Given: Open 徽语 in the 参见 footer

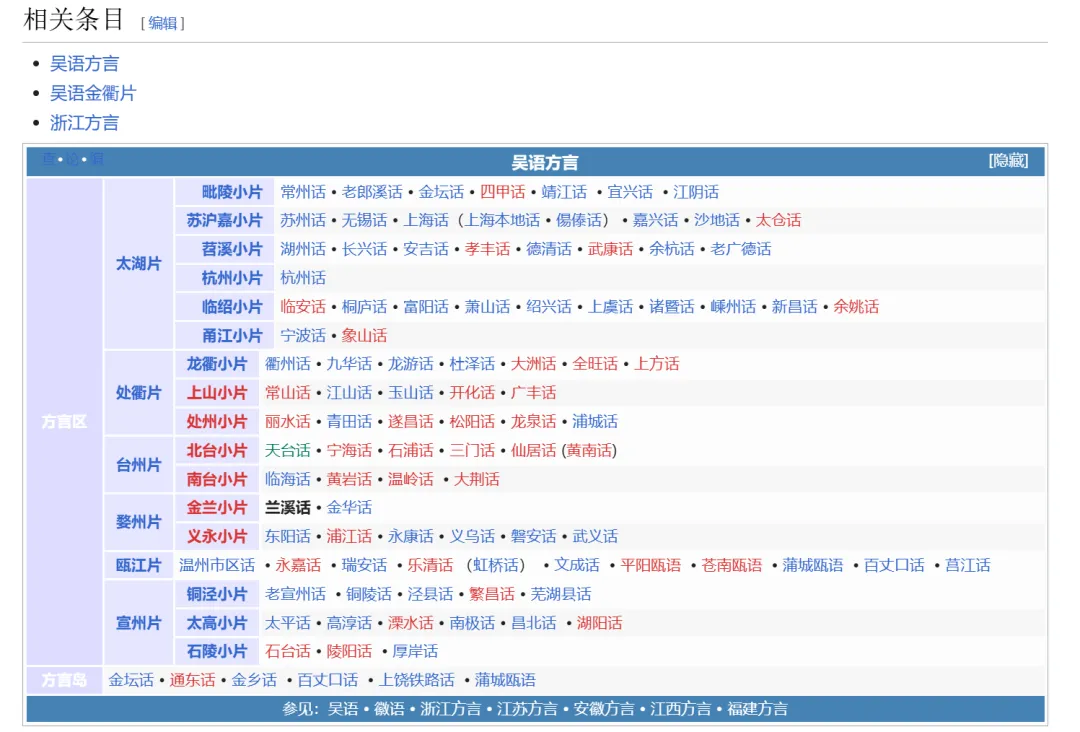Looking at the screenshot, I should pyautogui.click(x=389, y=709).
